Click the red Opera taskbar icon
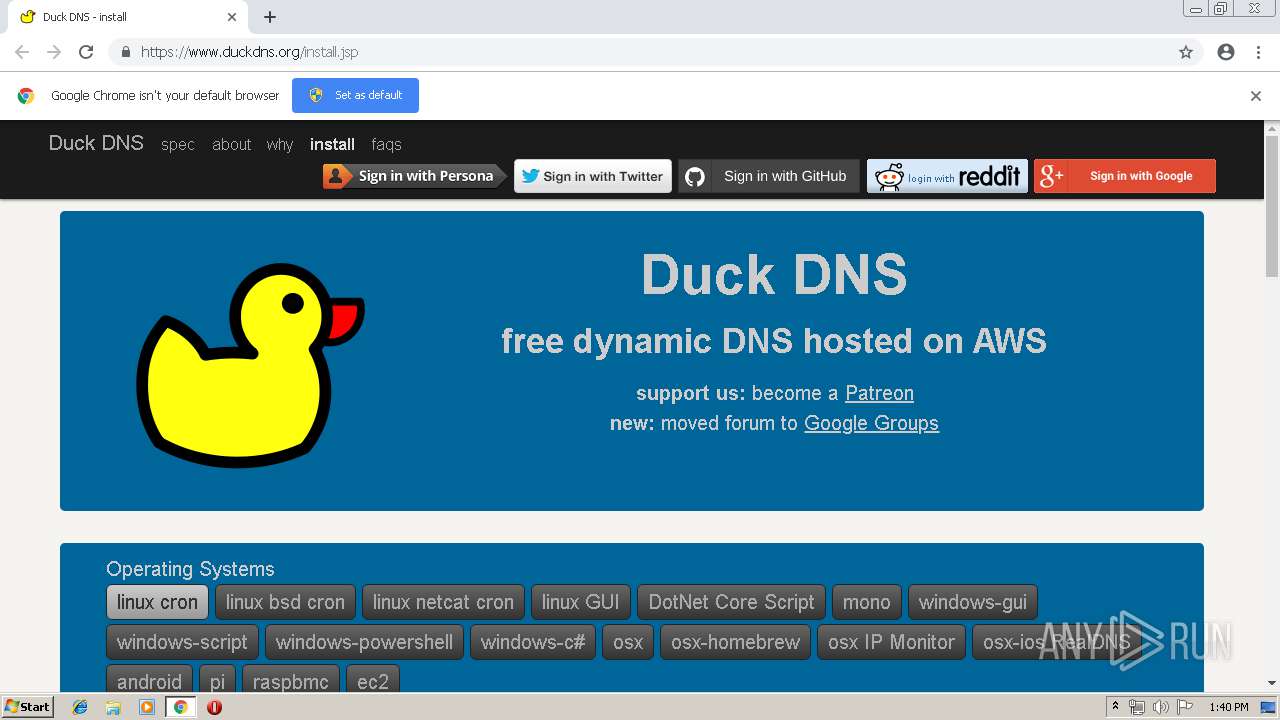This screenshot has width=1280, height=720. point(214,707)
